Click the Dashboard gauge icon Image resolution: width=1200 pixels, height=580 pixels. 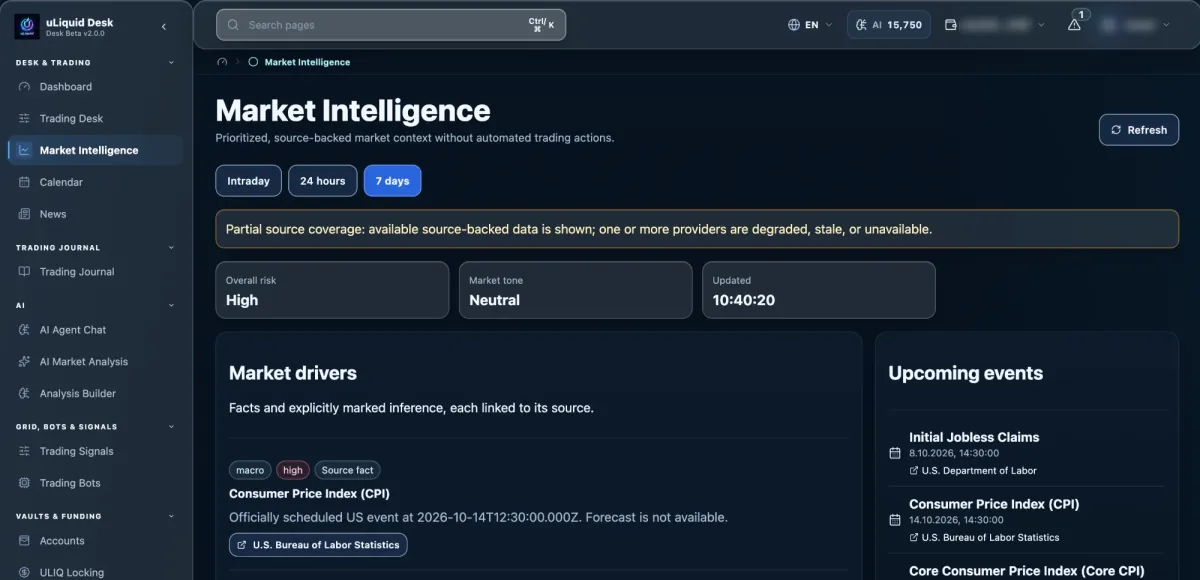pos(25,87)
